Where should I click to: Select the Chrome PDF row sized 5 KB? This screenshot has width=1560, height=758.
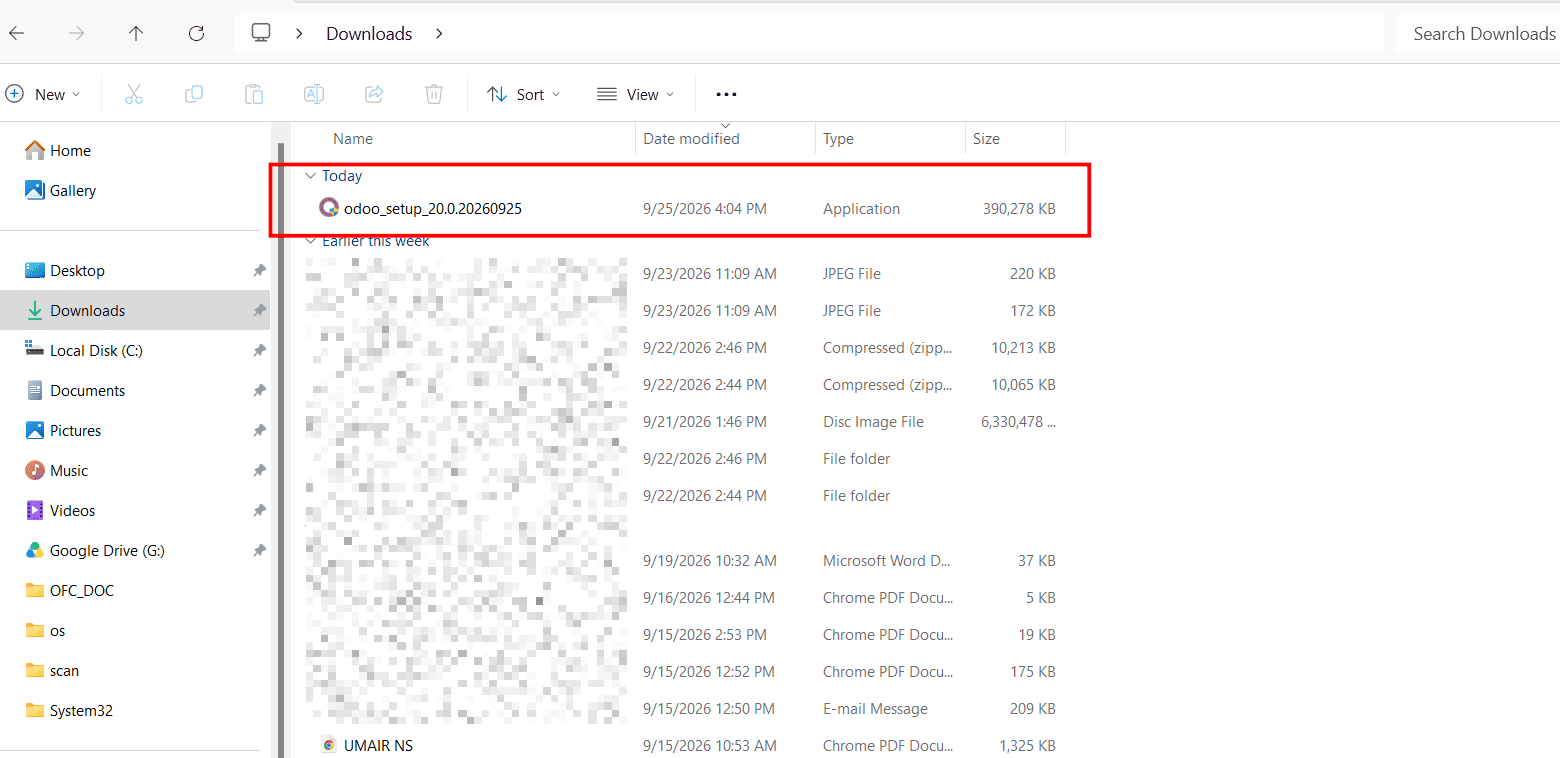(683, 598)
